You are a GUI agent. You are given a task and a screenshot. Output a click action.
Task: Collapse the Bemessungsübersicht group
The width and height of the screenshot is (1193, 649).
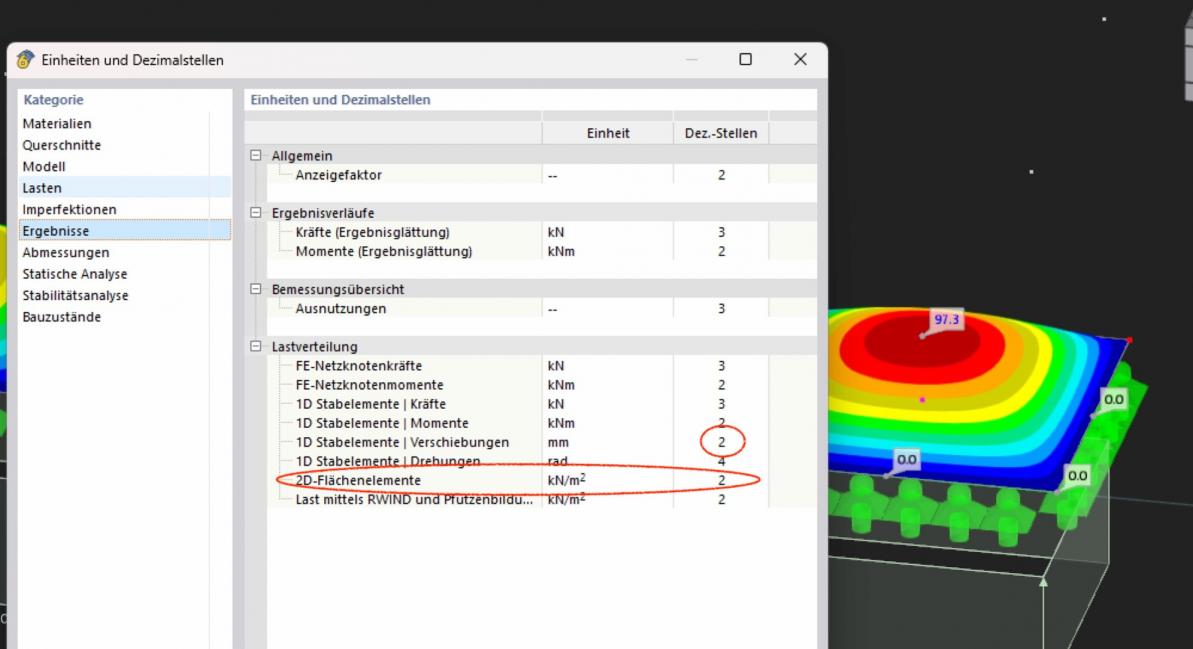pyautogui.click(x=256, y=289)
